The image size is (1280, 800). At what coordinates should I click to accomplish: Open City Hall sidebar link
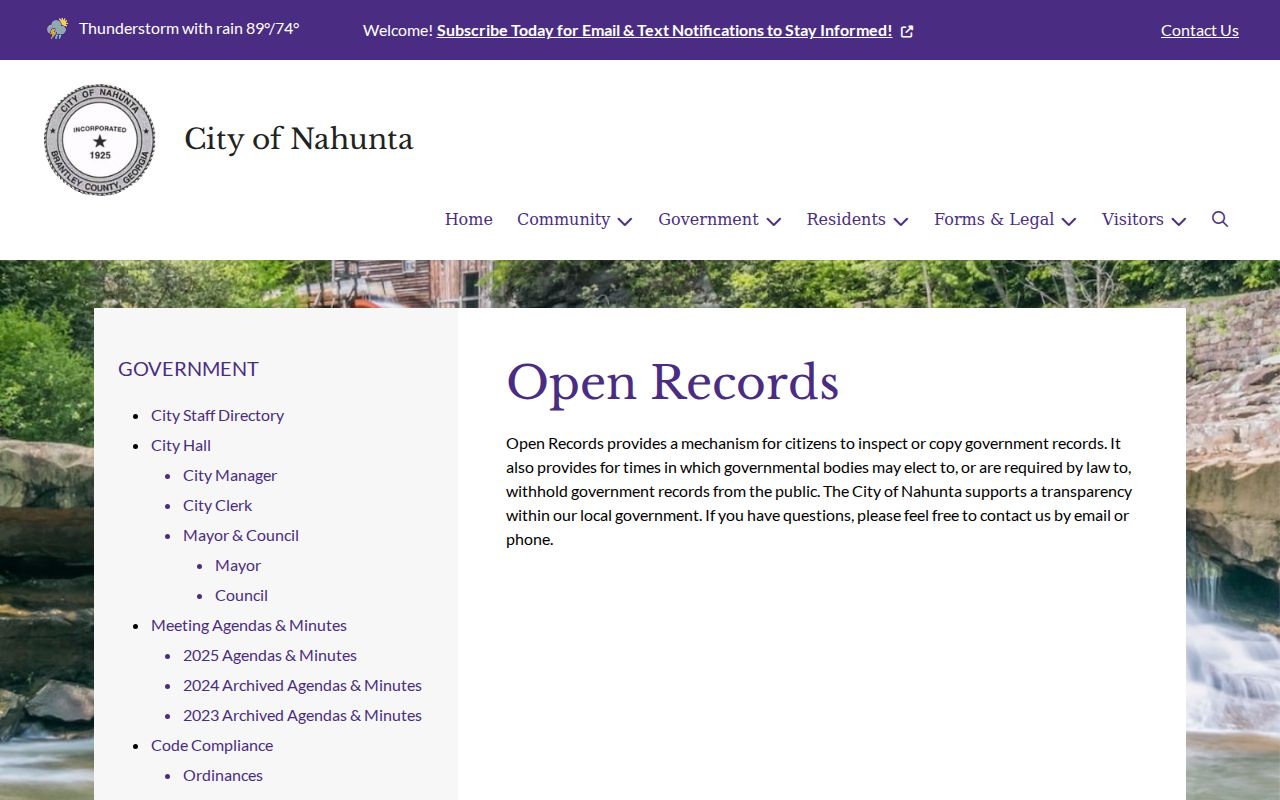coord(181,445)
